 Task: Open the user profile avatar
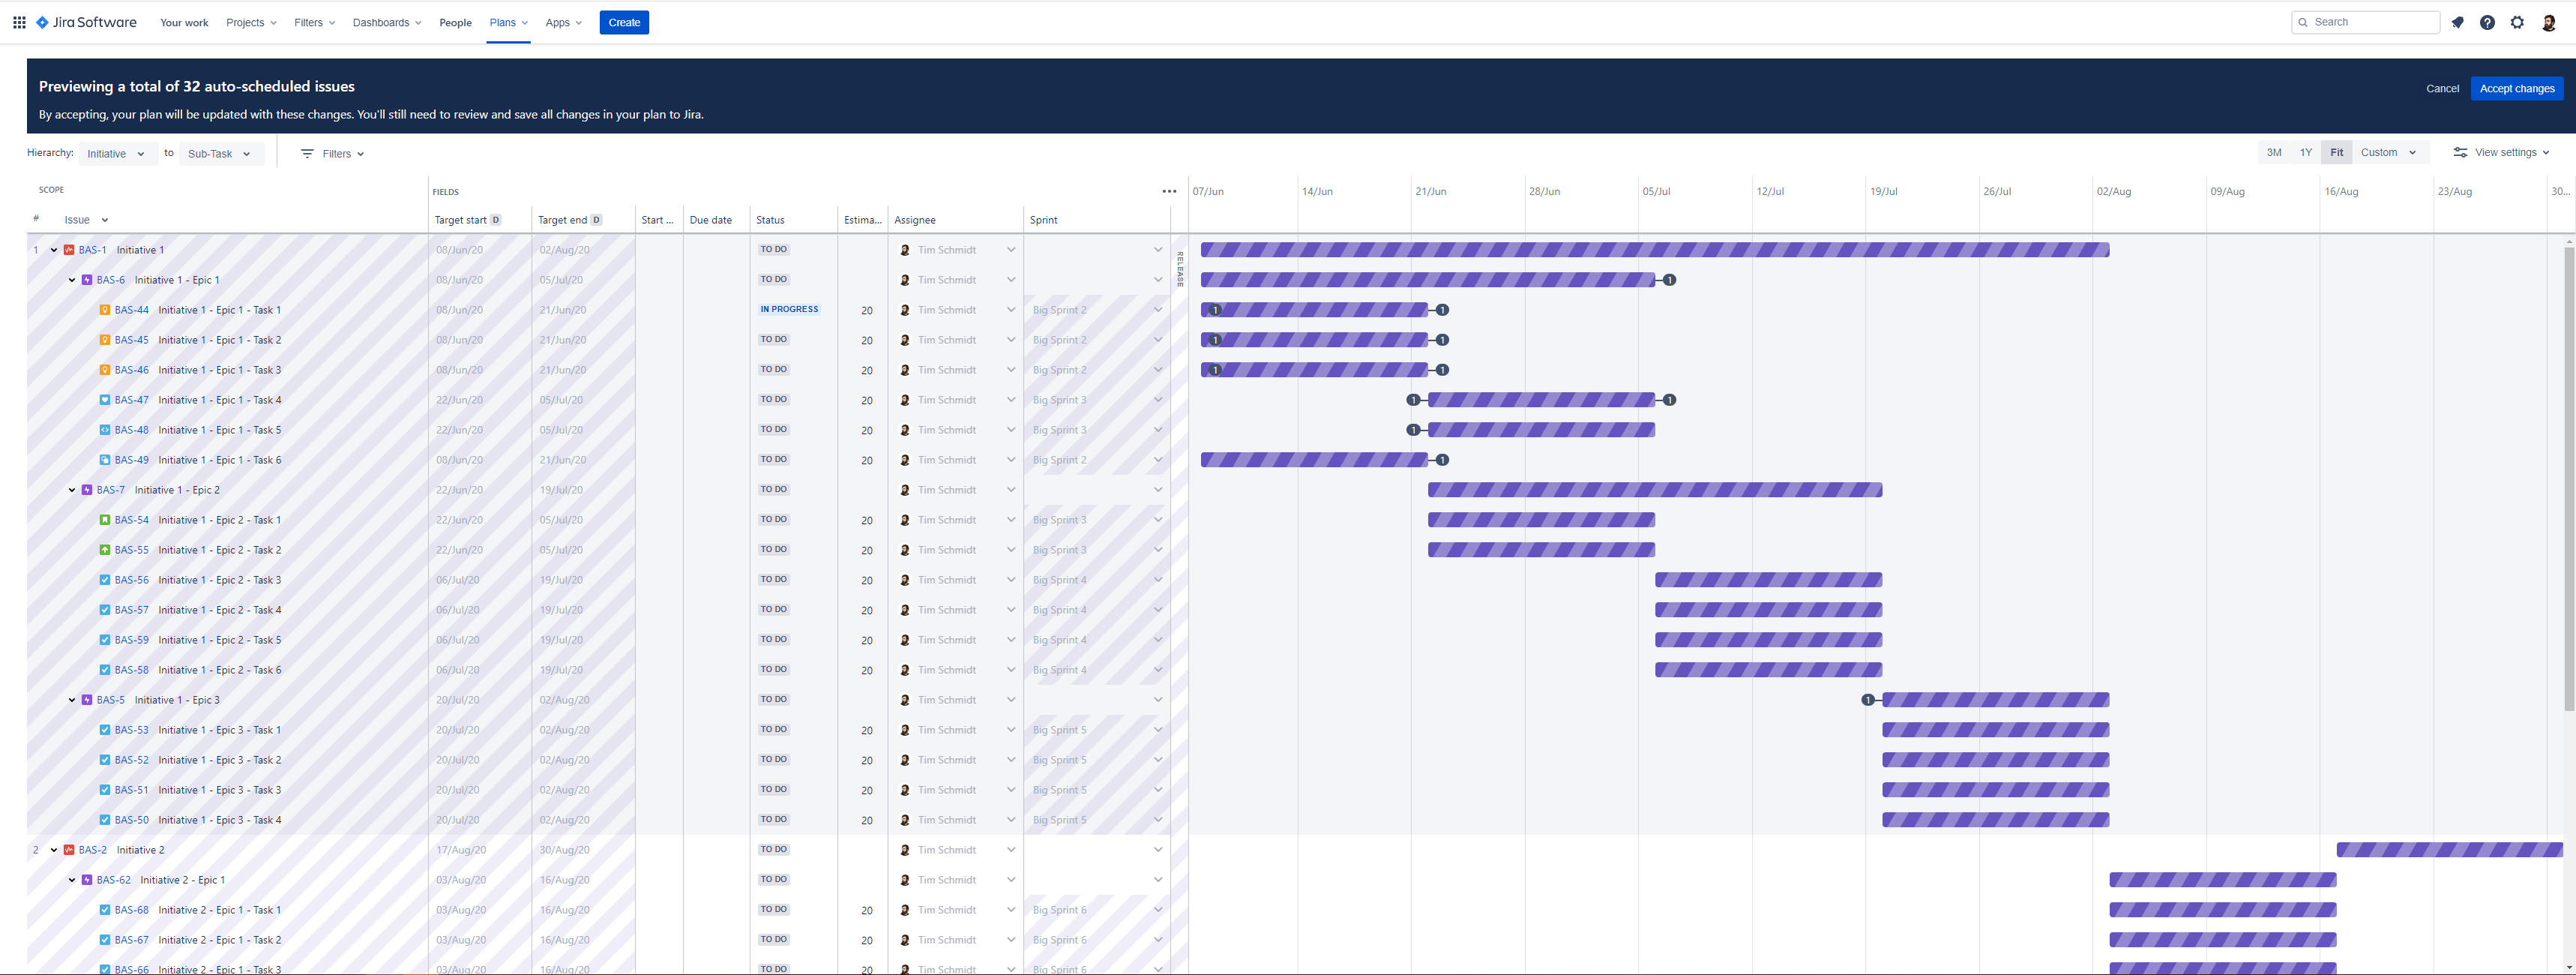click(2549, 22)
